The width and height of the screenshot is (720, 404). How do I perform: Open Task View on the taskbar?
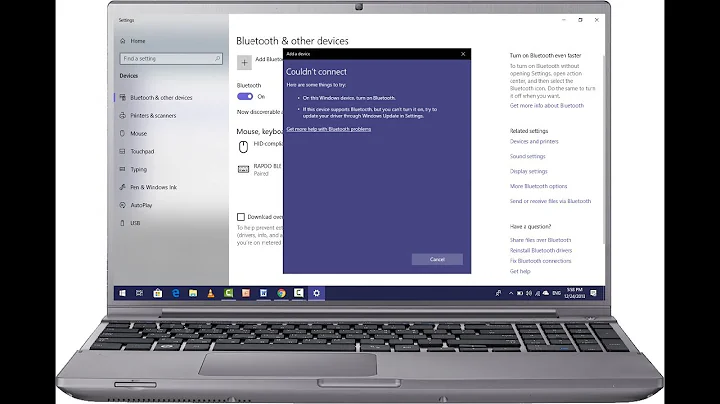pyautogui.click(x=140, y=293)
